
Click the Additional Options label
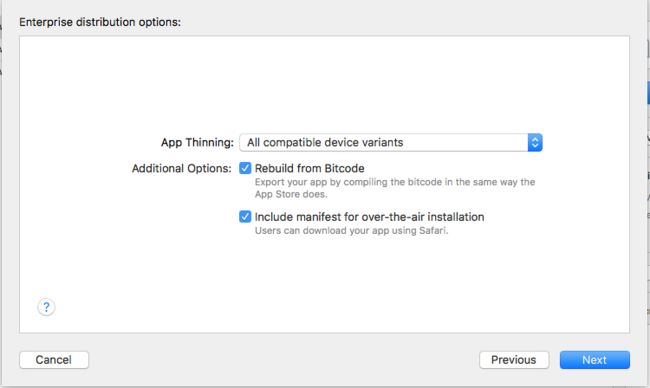click(x=182, y=168)
